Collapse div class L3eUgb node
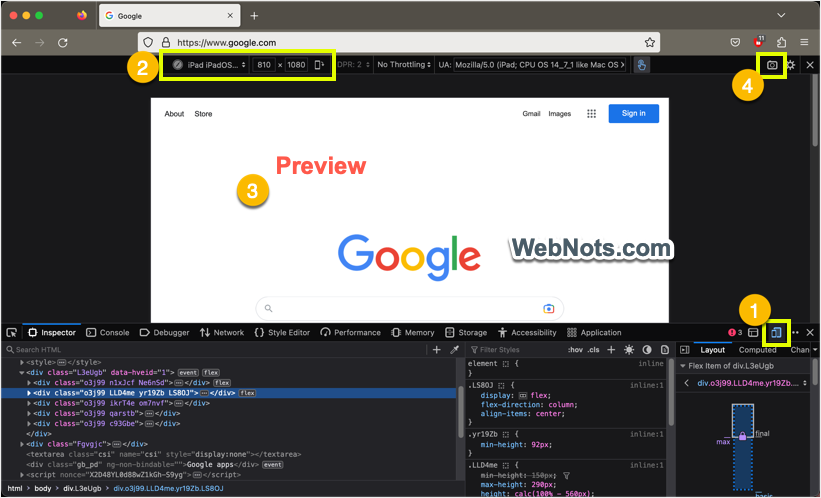821x498 pixels. (22, 373)
